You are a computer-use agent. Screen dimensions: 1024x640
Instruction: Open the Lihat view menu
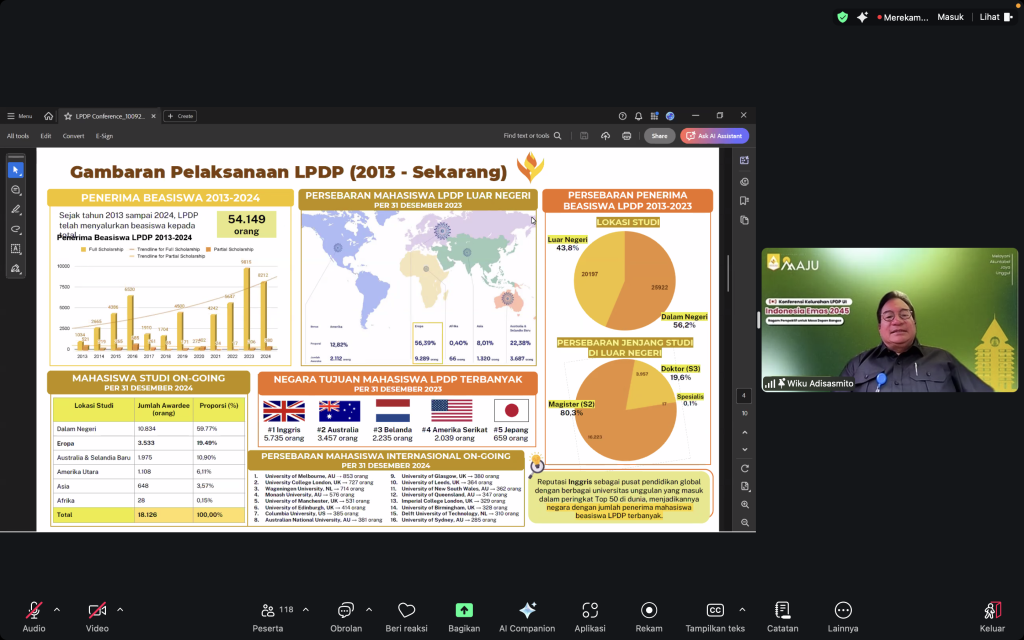tap(993, 17)
